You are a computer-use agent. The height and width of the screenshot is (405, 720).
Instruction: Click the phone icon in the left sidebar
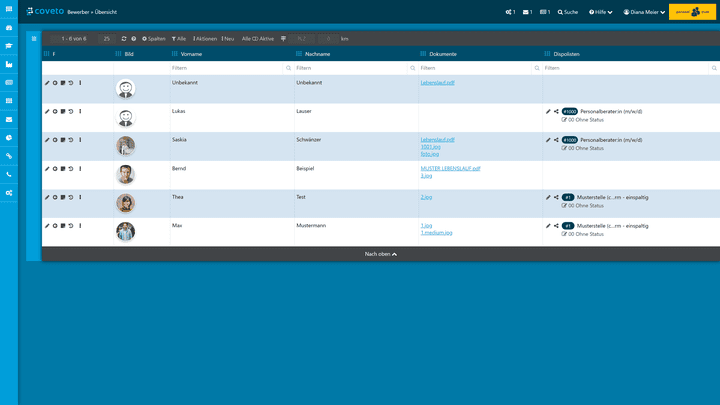coord(9,174)
